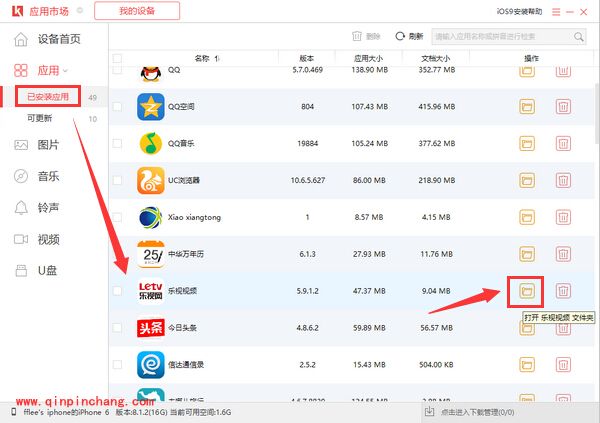Check the 信达通信录 row checkbox
Screen dimensions: 600x423
pyautogui.click(x=117, y=364)
